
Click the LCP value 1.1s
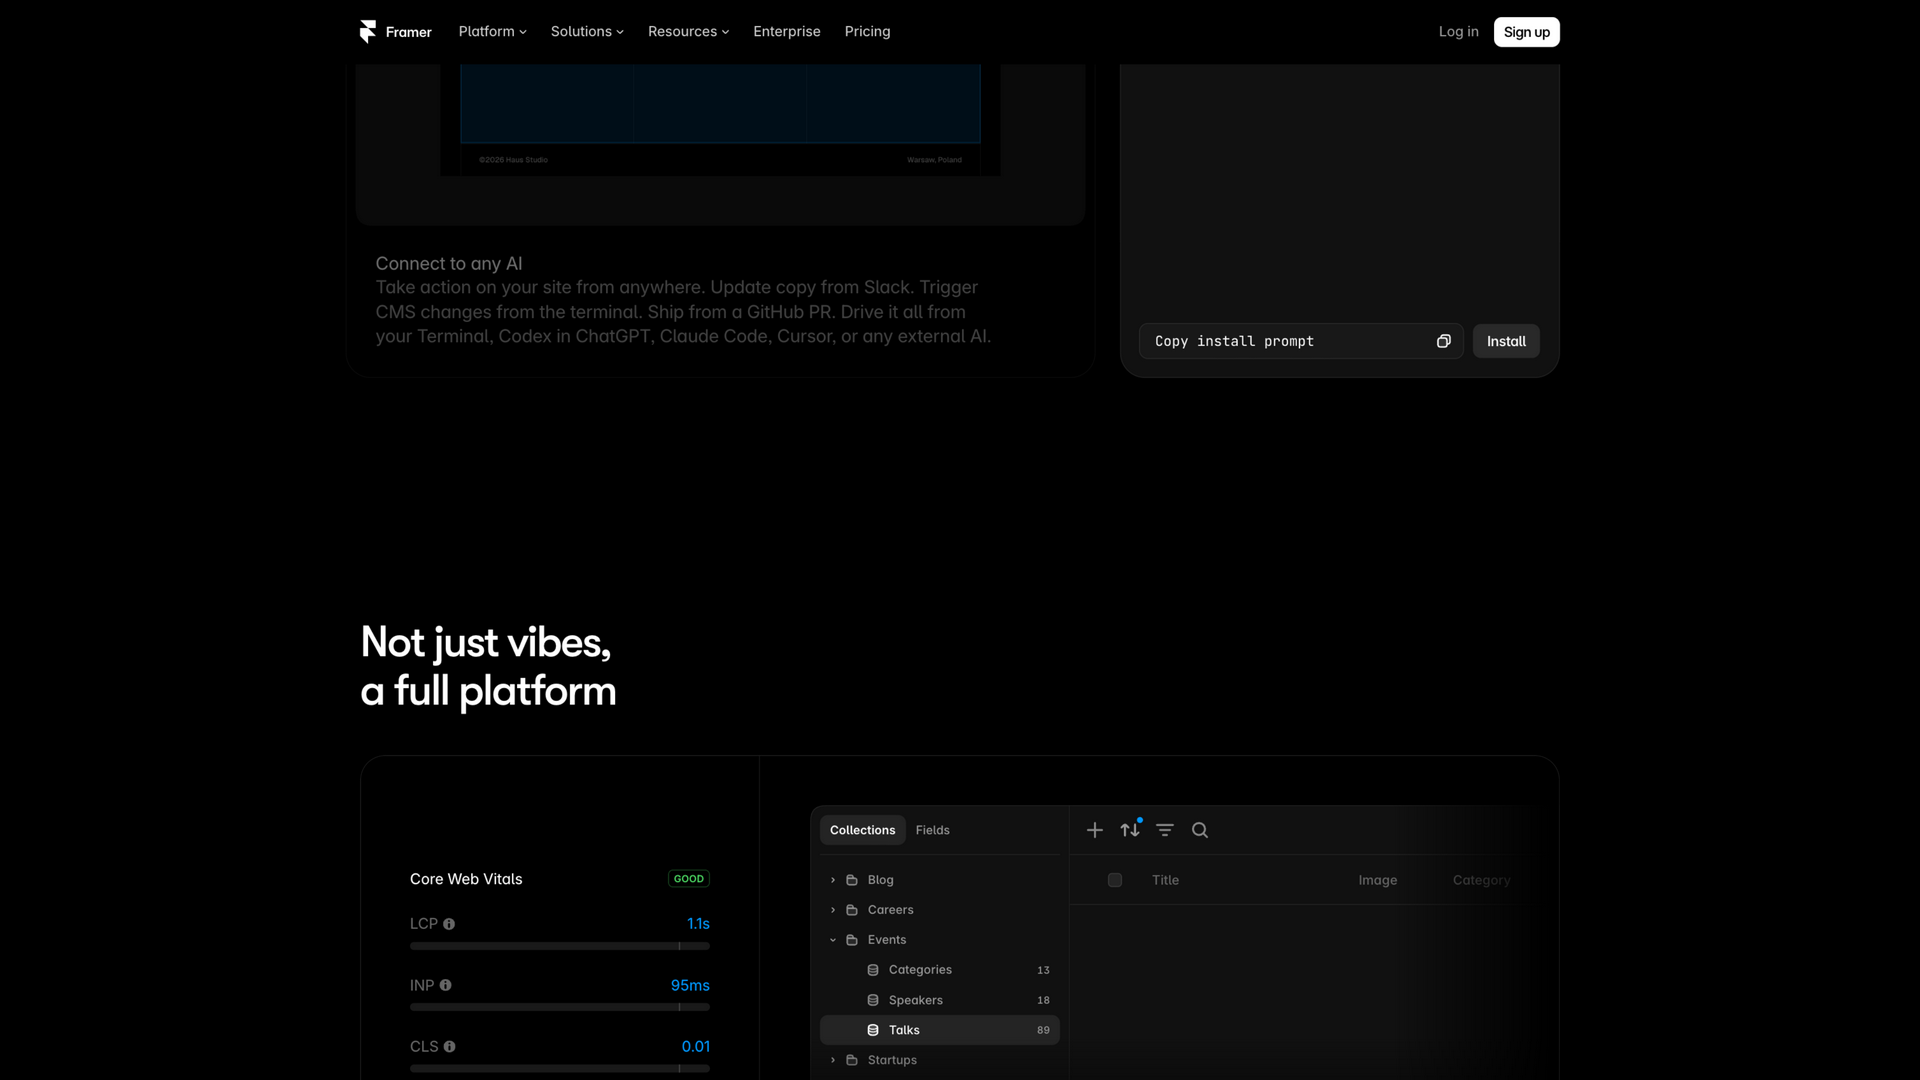[698, 924]
